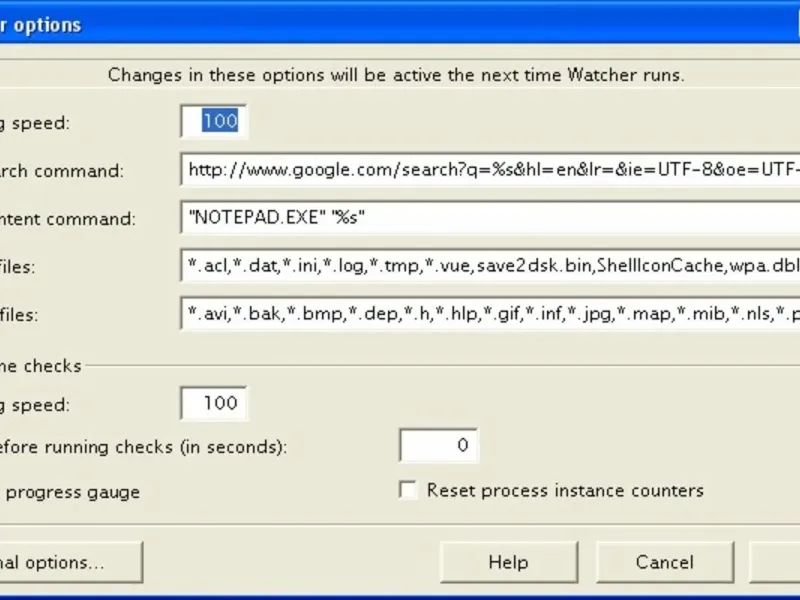Click the 'Reset process instance counters' label
The width and height of the screenshot is (800, 600).
click(x=565, y=491)
